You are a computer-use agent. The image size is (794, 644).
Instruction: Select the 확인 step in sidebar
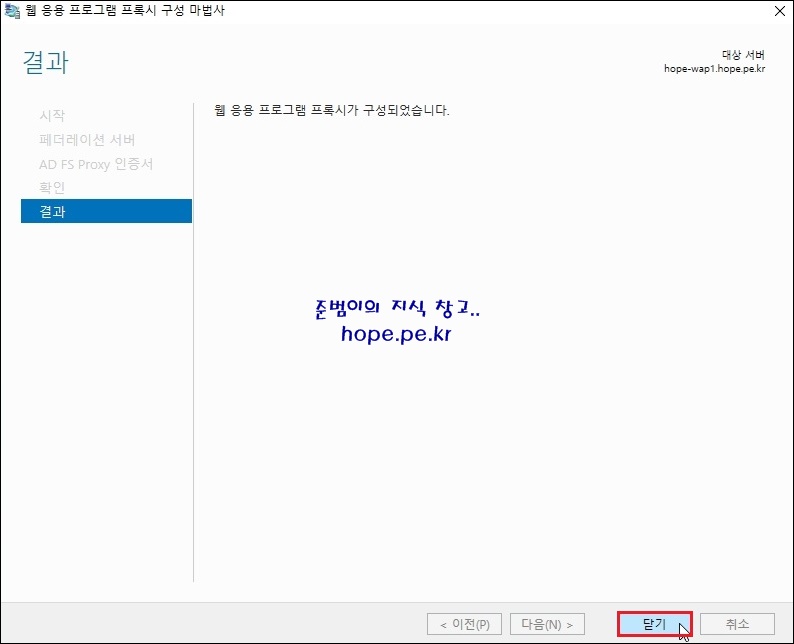point(52,188)
